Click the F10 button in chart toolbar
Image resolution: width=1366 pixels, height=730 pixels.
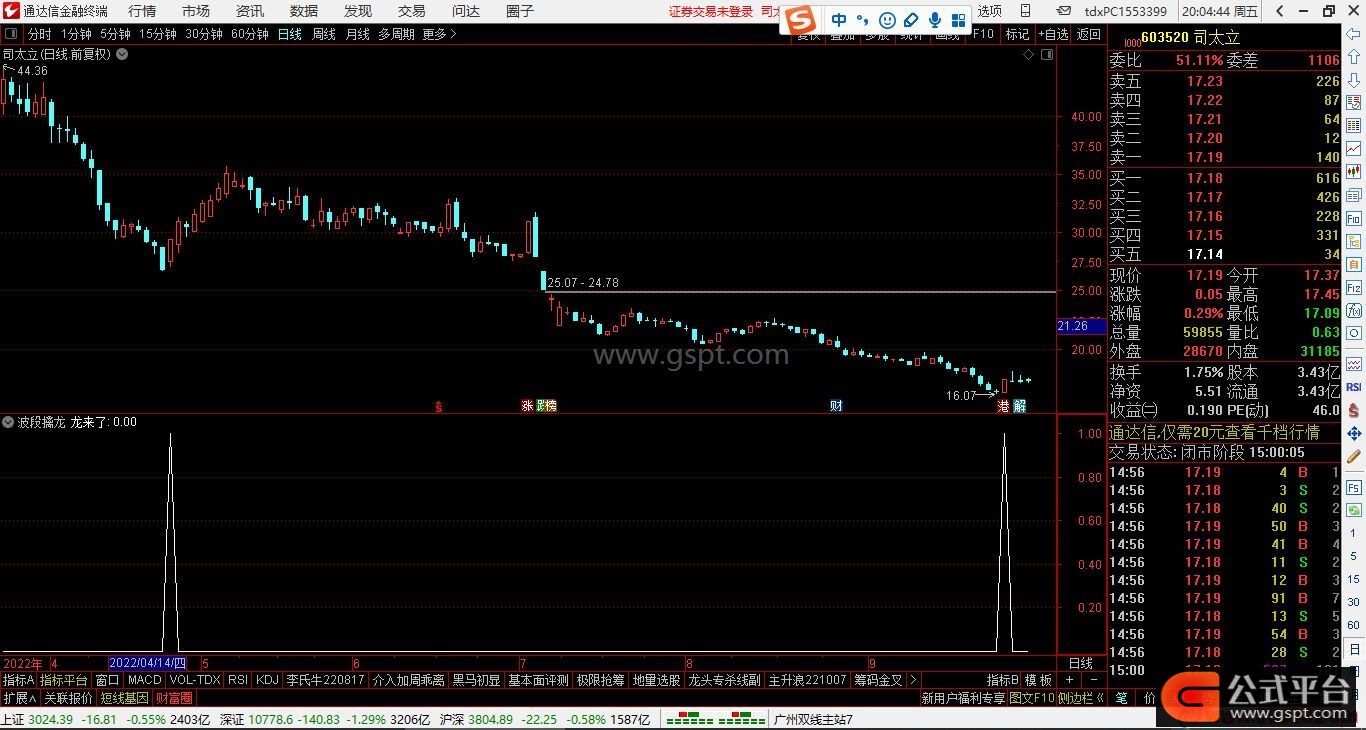983,34
